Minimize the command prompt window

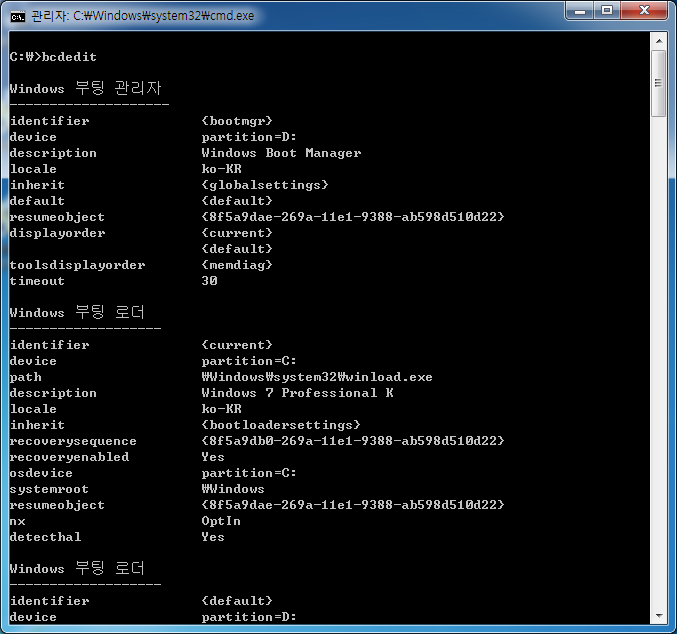[580, 11]
